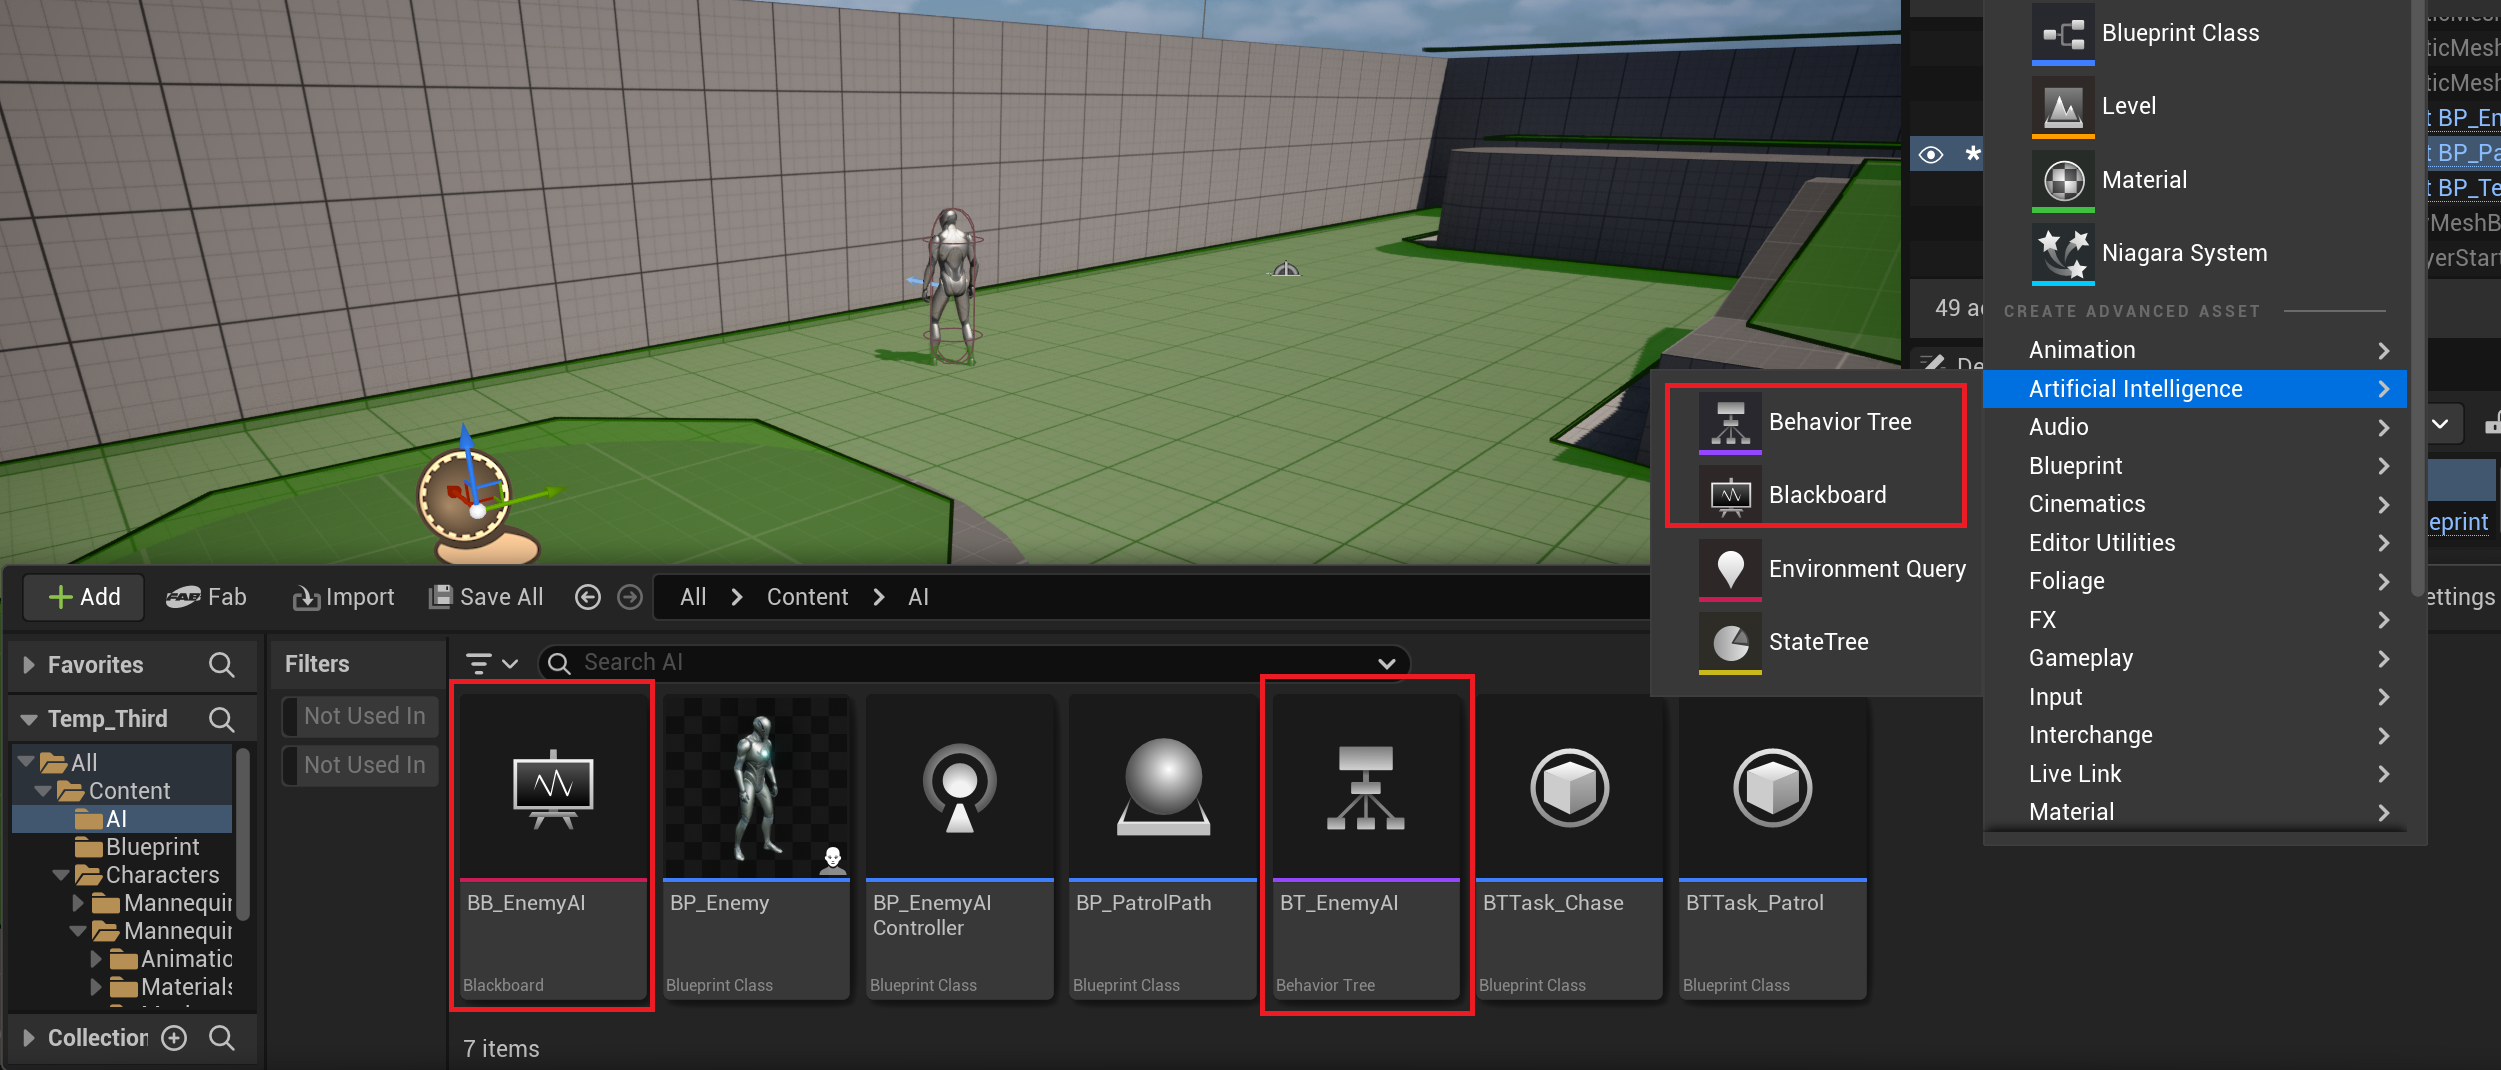
Task: Go forward in Content Browser history
Action: coord(630,597)
